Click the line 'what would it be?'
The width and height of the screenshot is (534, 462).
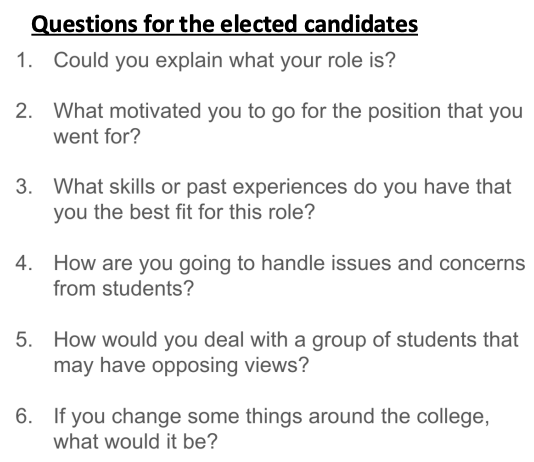pyautogui.click(x=135, y=442)
